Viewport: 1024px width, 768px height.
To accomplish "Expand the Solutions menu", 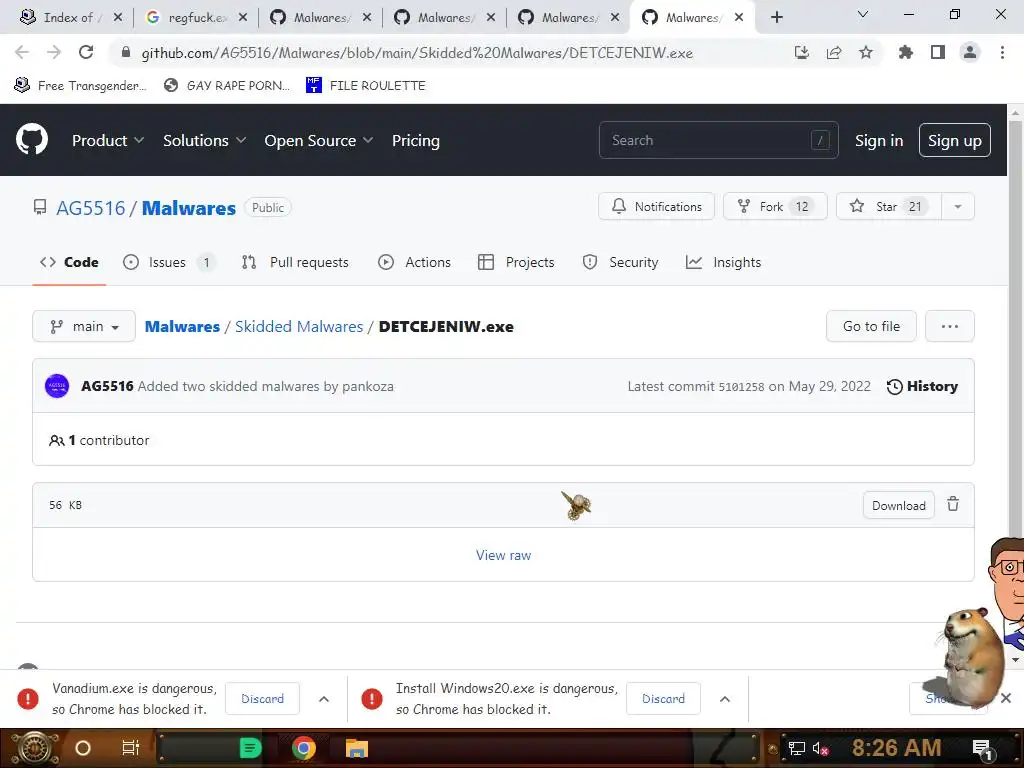I will click(x=204, y=140).
